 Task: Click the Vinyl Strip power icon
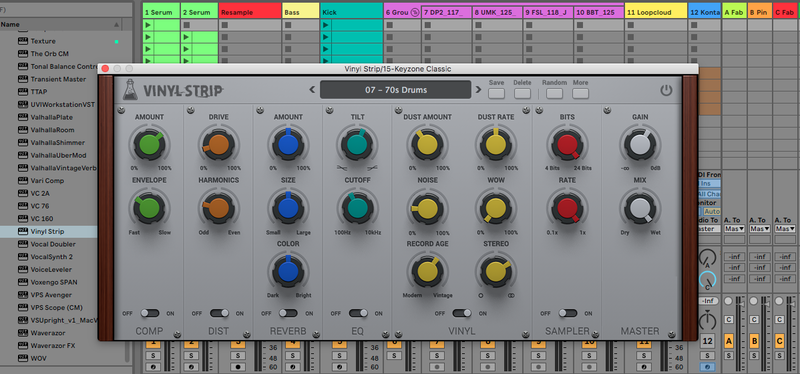click(x=666, y=90)
